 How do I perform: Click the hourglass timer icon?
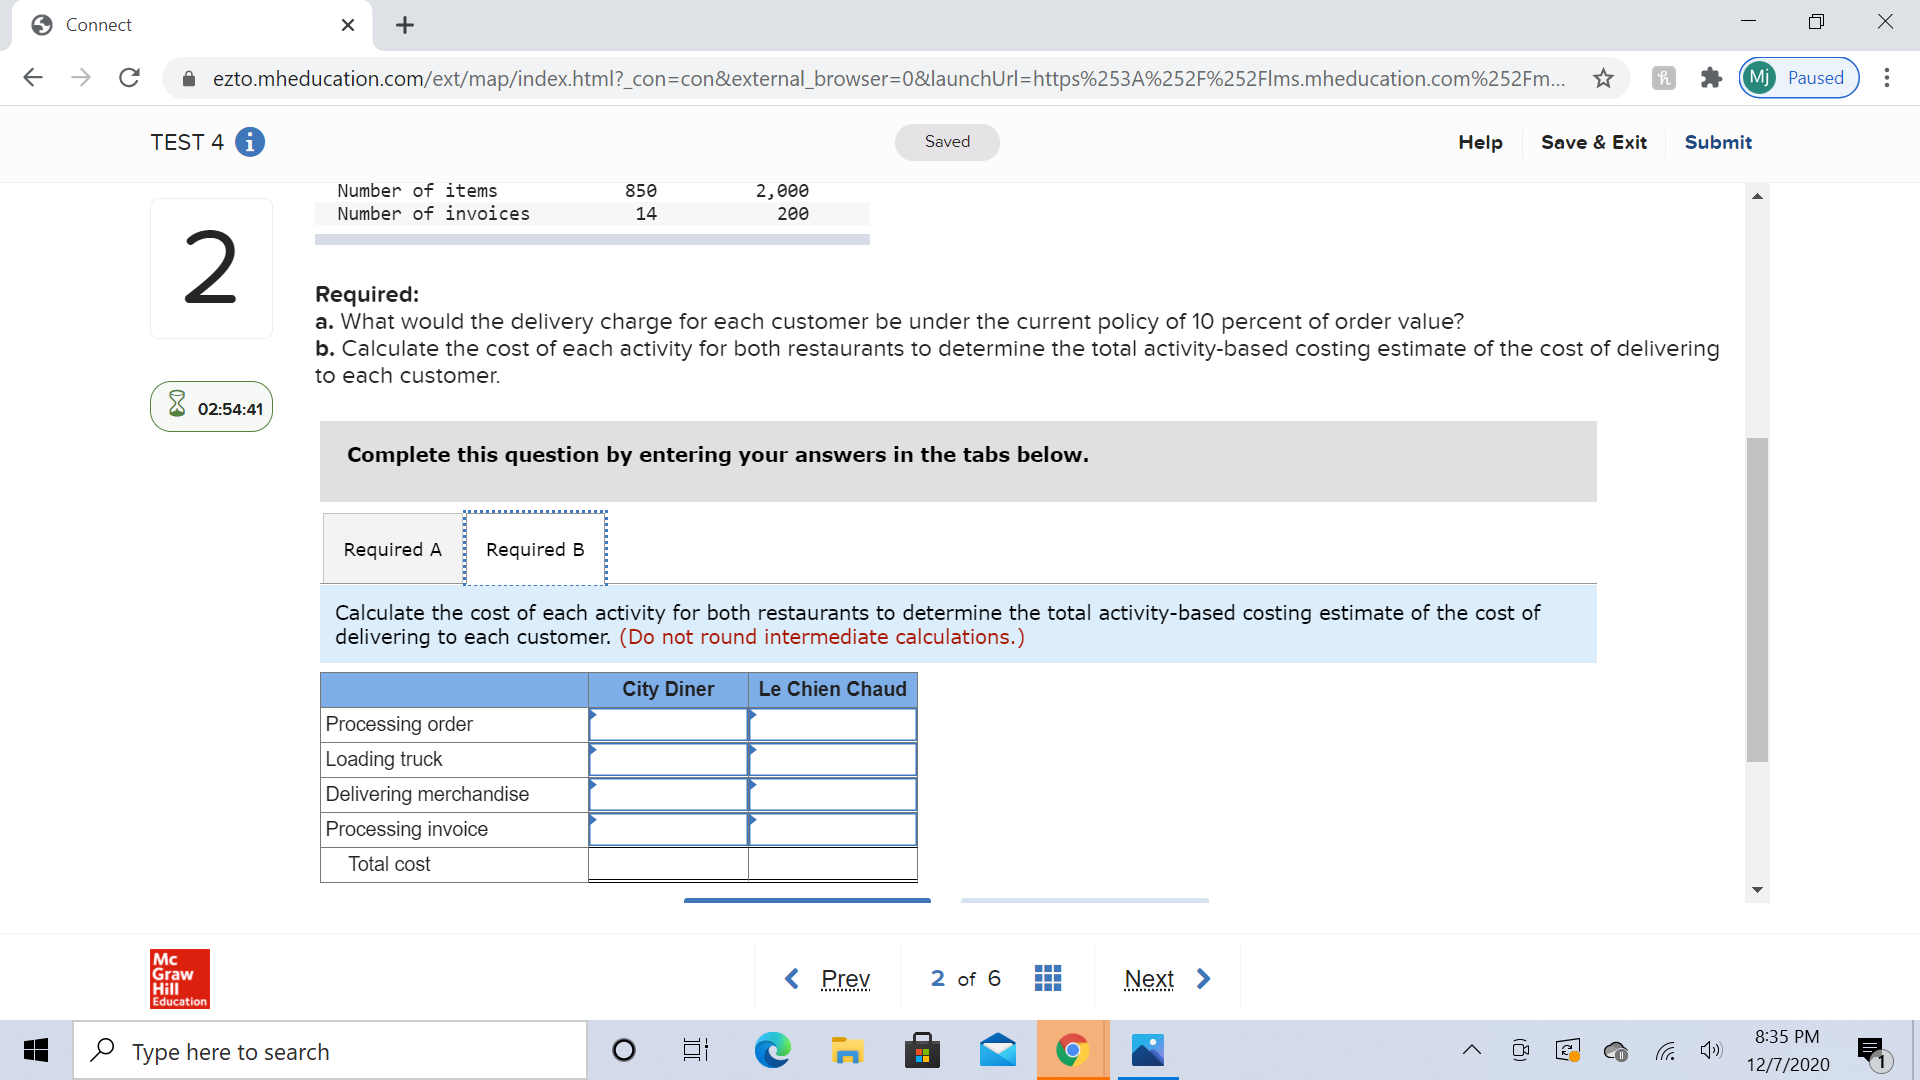point(177,404)
